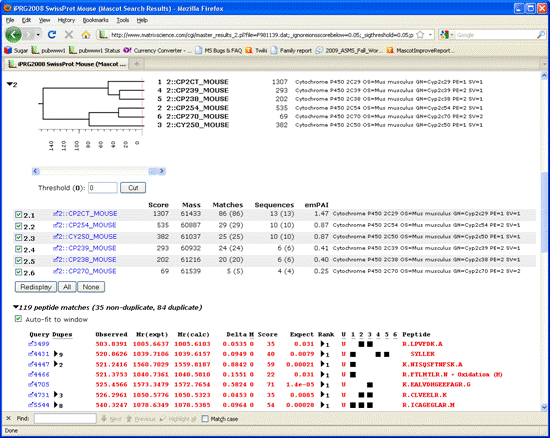
Task: Uncheck protein 2.1 CP2CT_MOUSE checkbox
Action: click(x=18, y=214)
